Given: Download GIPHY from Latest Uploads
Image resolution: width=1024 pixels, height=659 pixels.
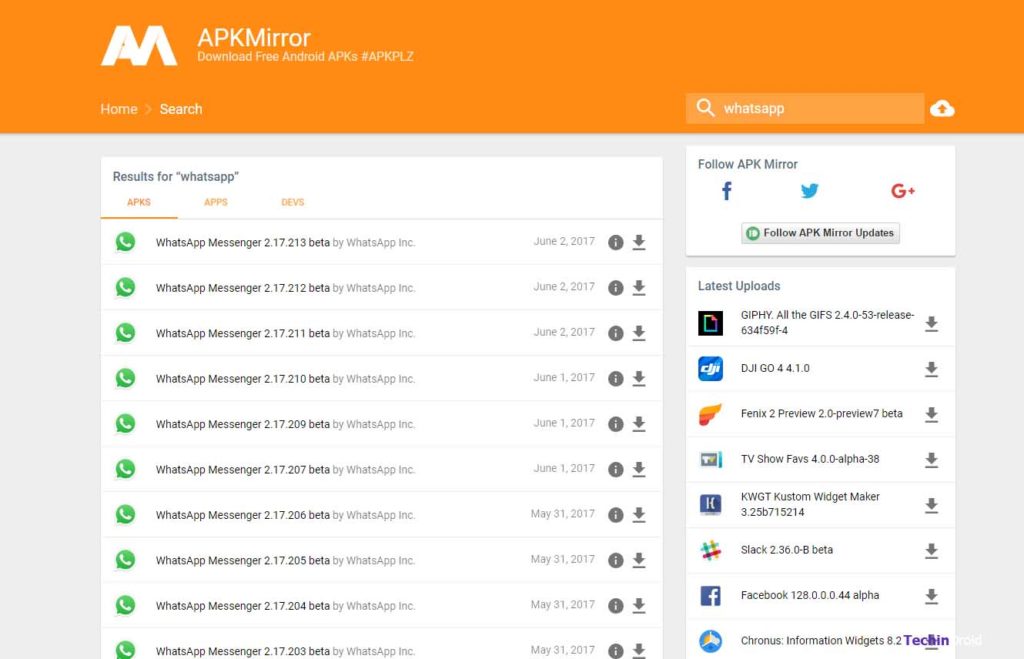Looking at the screenshot, I should [931, 324].
